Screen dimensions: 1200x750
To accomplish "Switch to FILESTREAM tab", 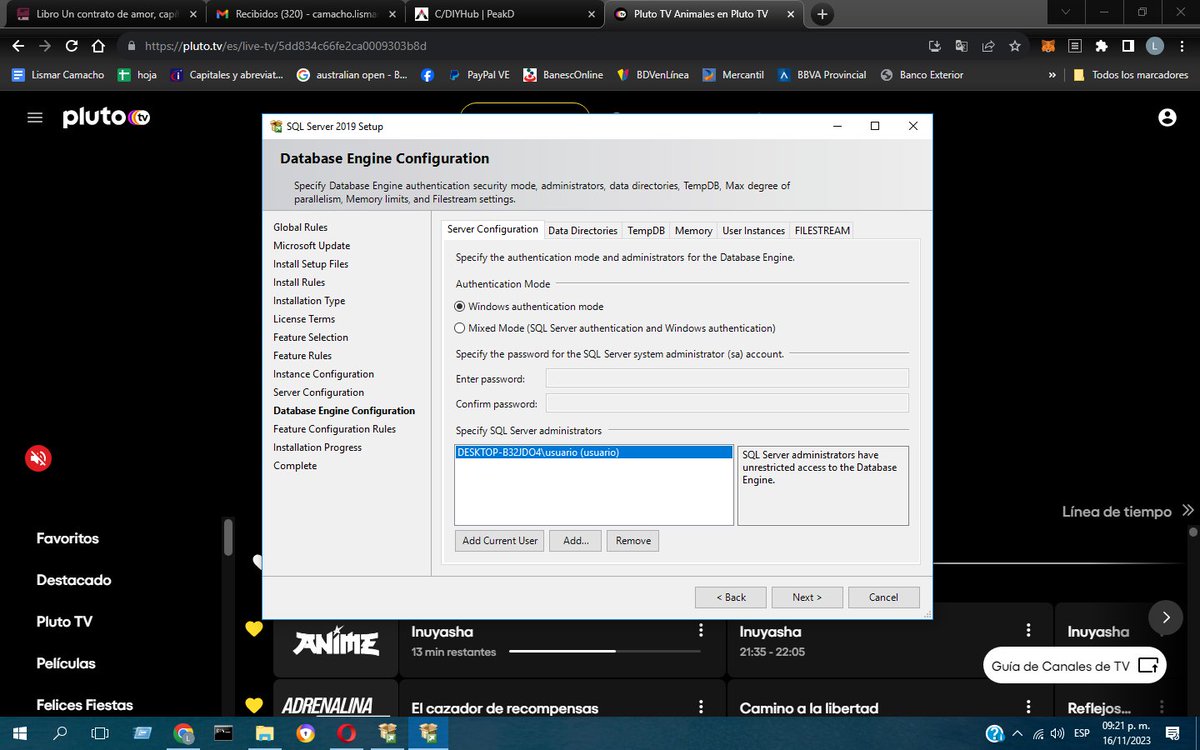I will point(822,231).
